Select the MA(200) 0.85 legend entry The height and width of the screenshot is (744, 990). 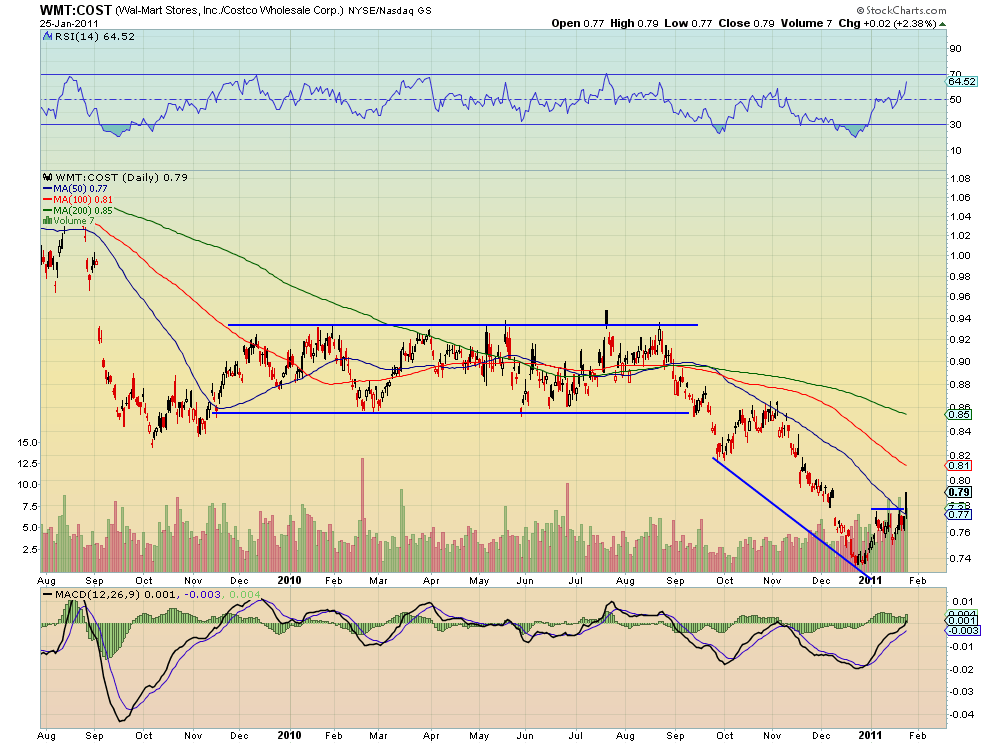point(78,210)
